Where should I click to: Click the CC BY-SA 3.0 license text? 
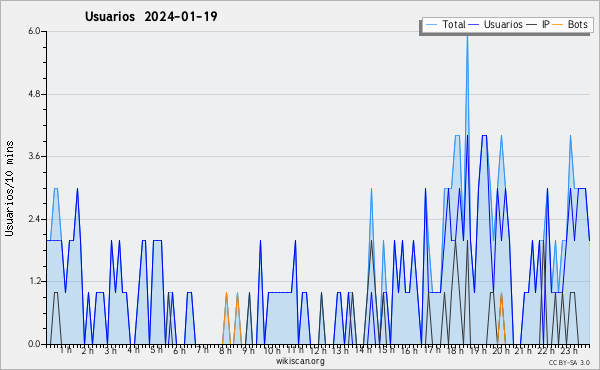click(x=569, y=363)
